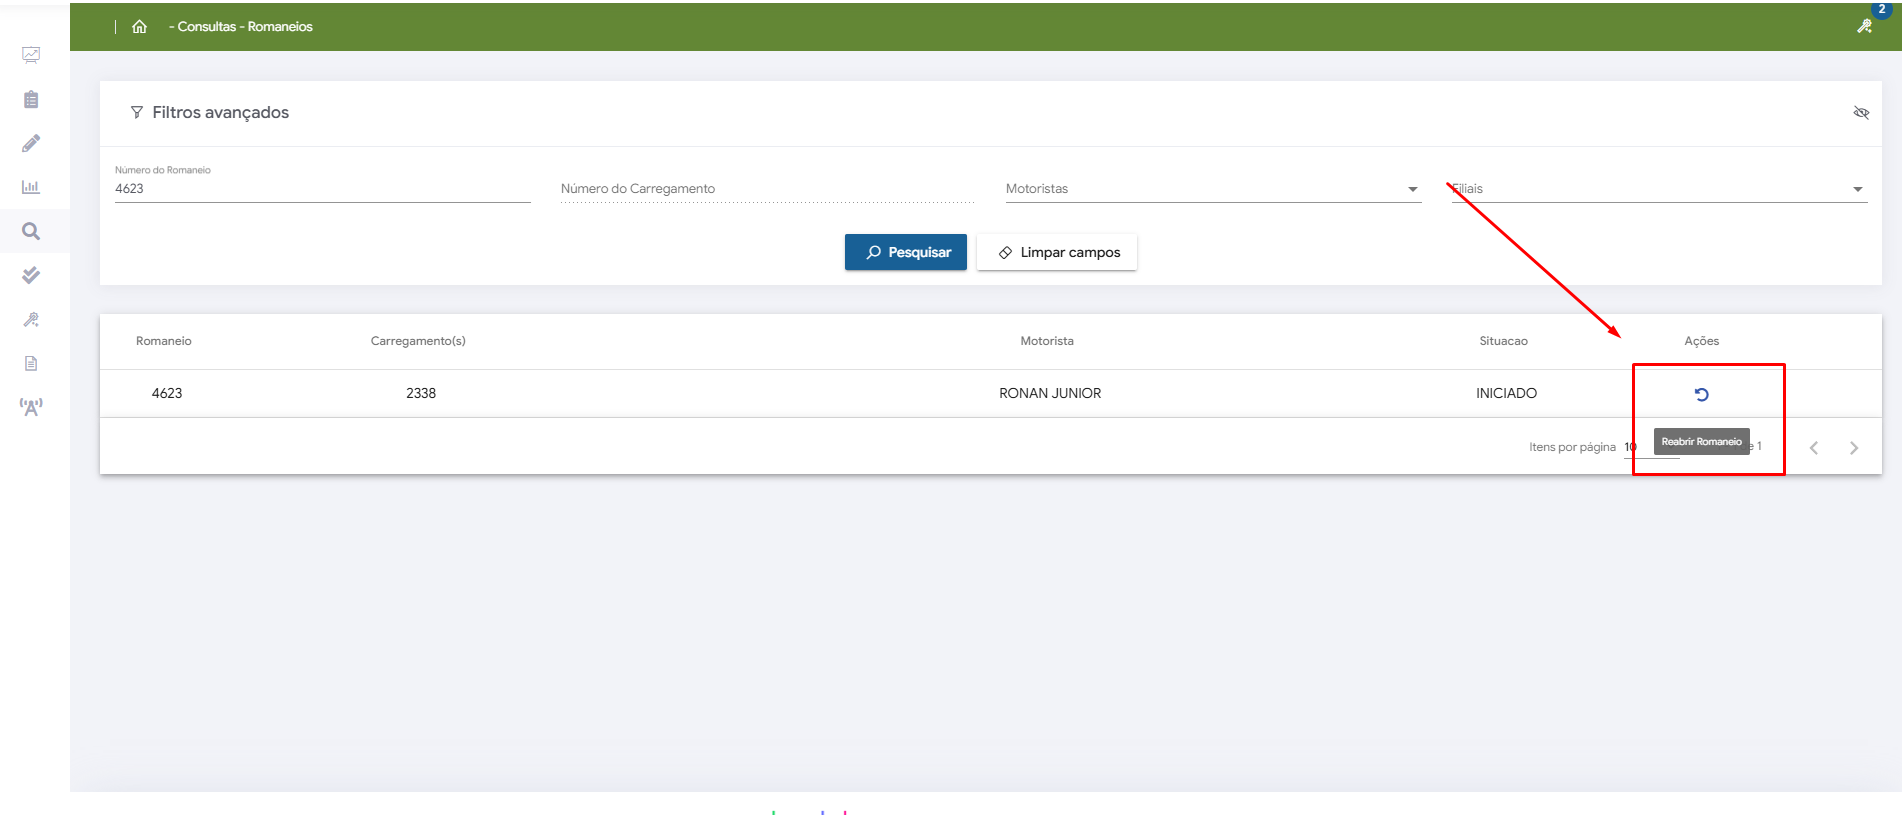Click the Consultas - Romaneios breadcrumb
This screenshot has width=1902, height=815.
click(241, 27)
